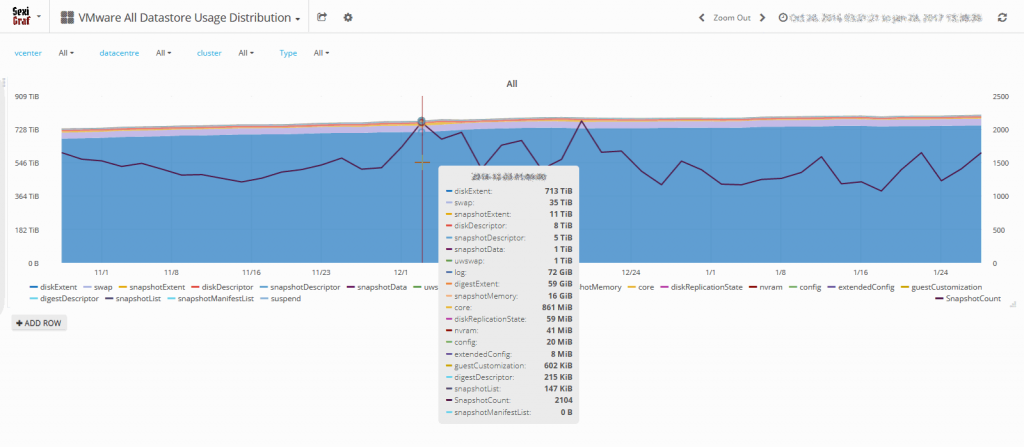Open the Type variable dropdown

click(x=321, y=53)
